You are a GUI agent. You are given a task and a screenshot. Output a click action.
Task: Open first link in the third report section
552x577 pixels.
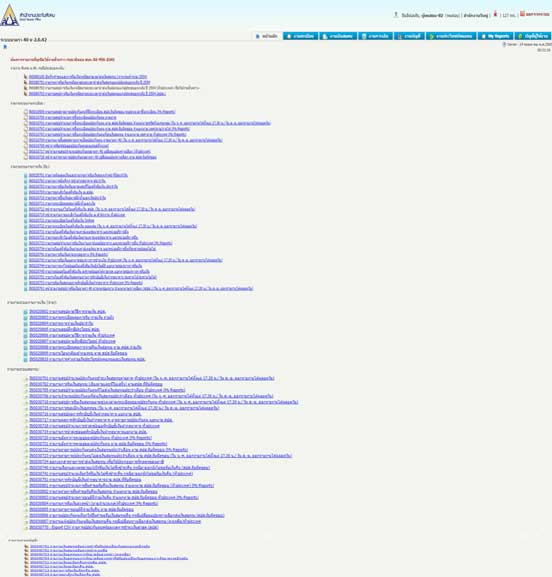tap(78, 175)
